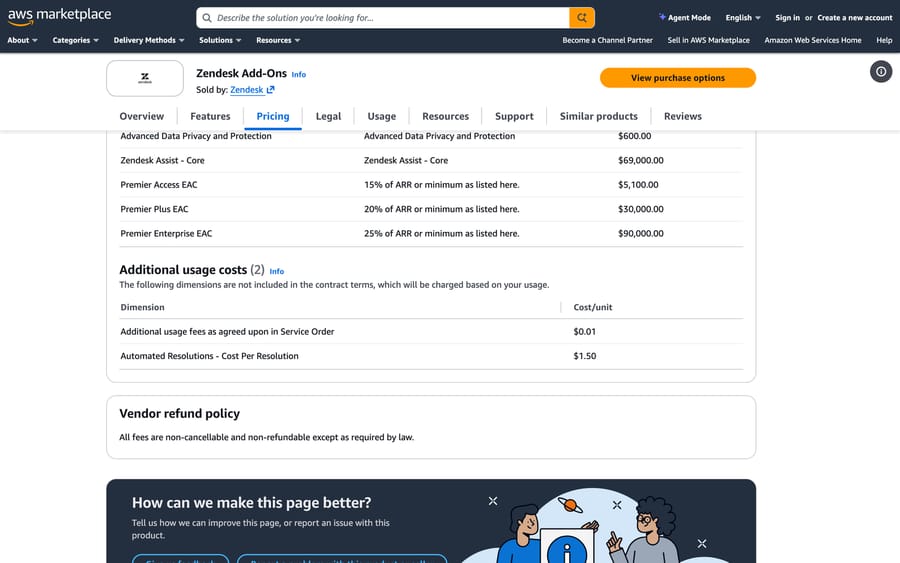Viewport: 900px width, 563px height.
Task: Switch to the Features tab
Action: click(210, 116)
